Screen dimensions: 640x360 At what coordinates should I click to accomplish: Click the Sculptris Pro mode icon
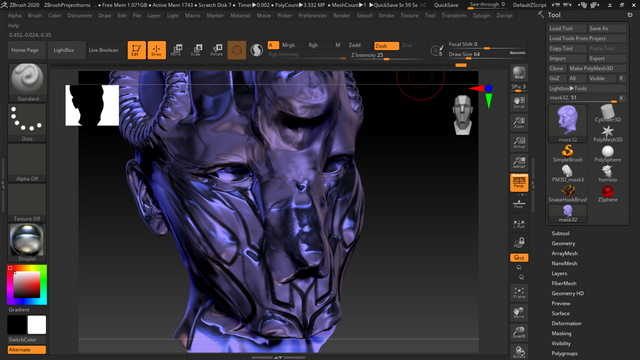(256, 50)
